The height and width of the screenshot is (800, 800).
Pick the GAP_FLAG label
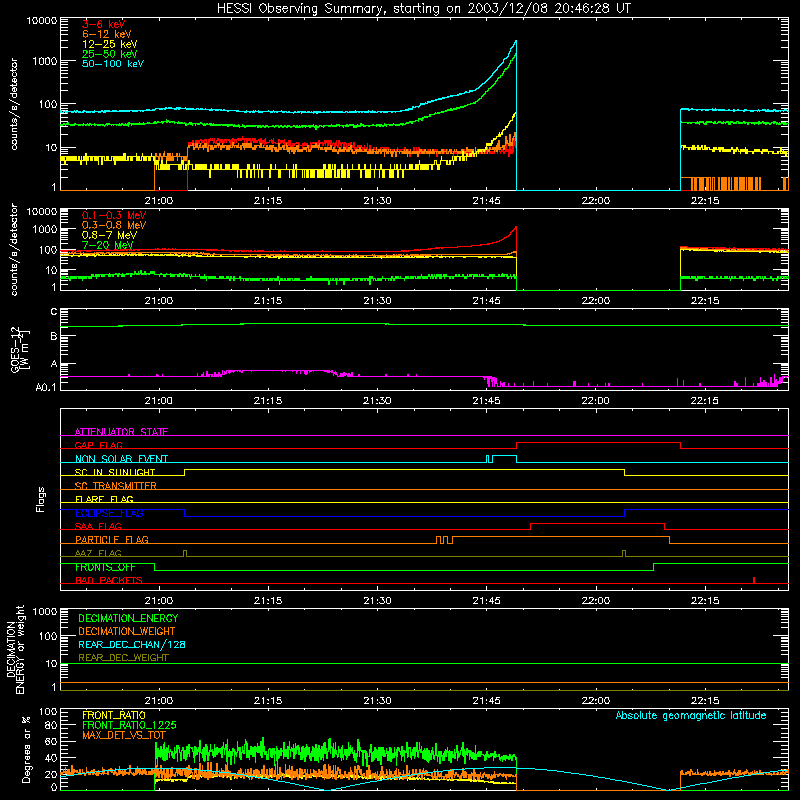(98, 445)
